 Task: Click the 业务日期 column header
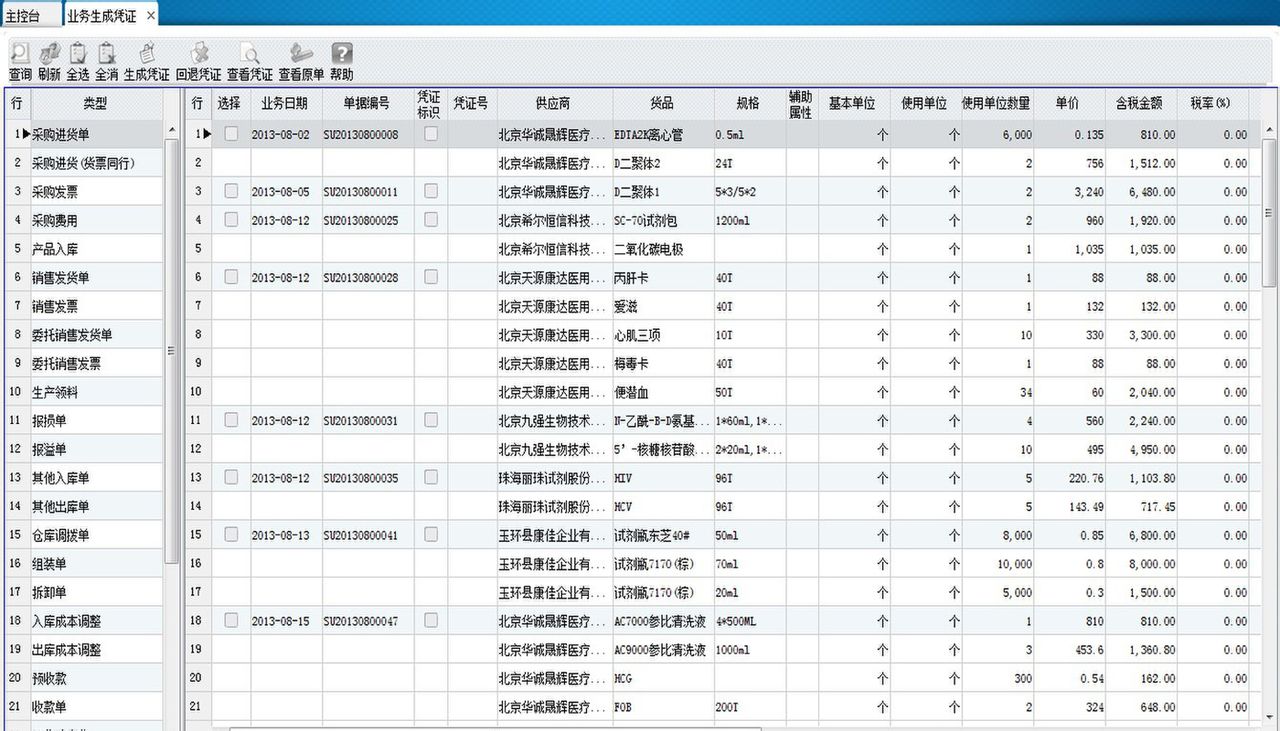coord(284,103)
